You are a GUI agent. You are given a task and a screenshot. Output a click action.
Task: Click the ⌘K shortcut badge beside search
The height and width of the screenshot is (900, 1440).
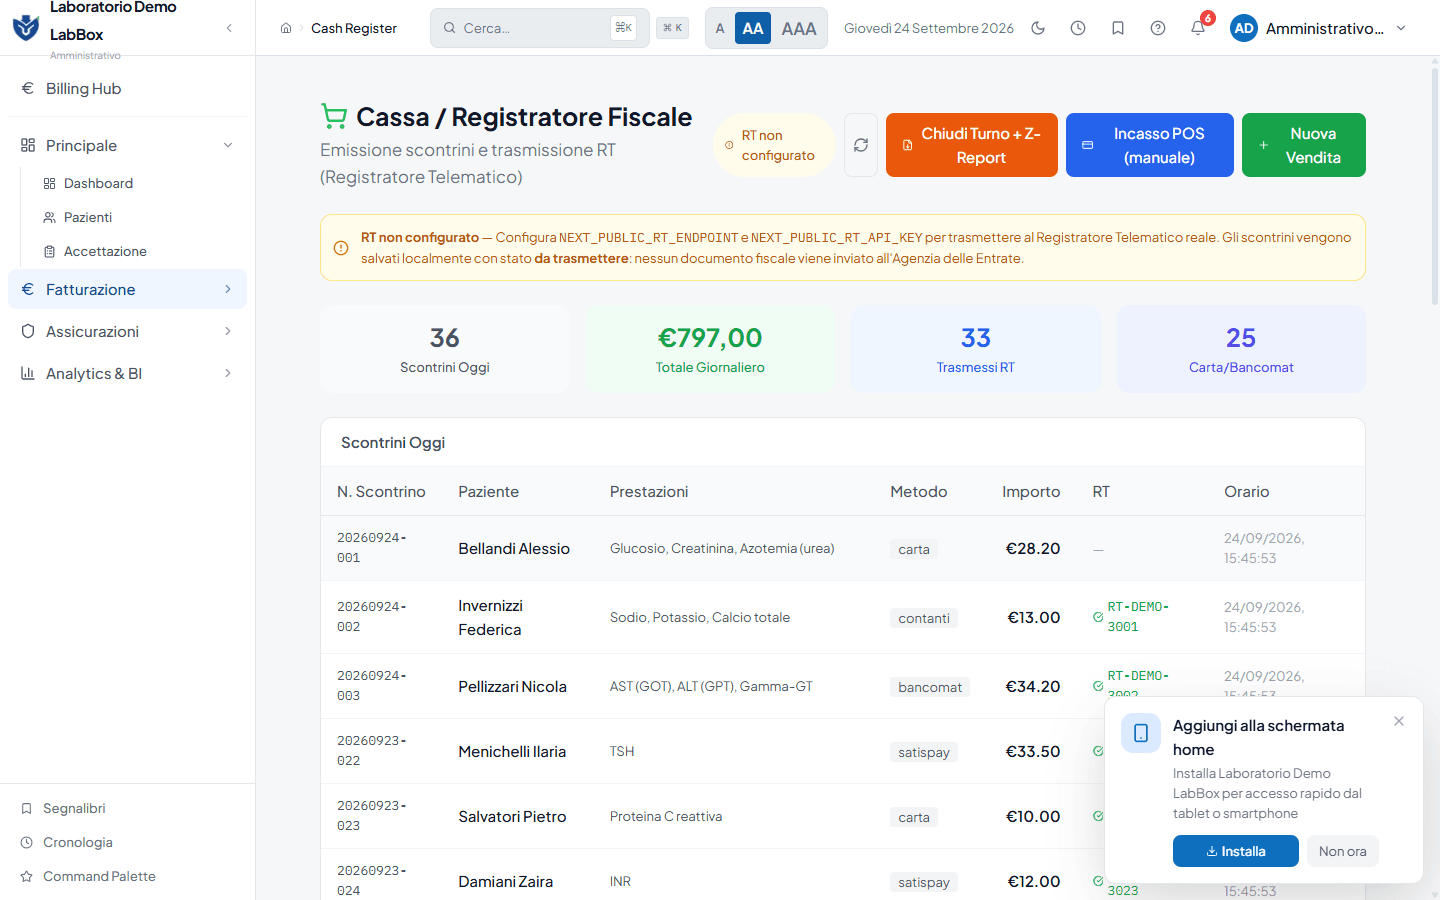(x=673, y=28)
